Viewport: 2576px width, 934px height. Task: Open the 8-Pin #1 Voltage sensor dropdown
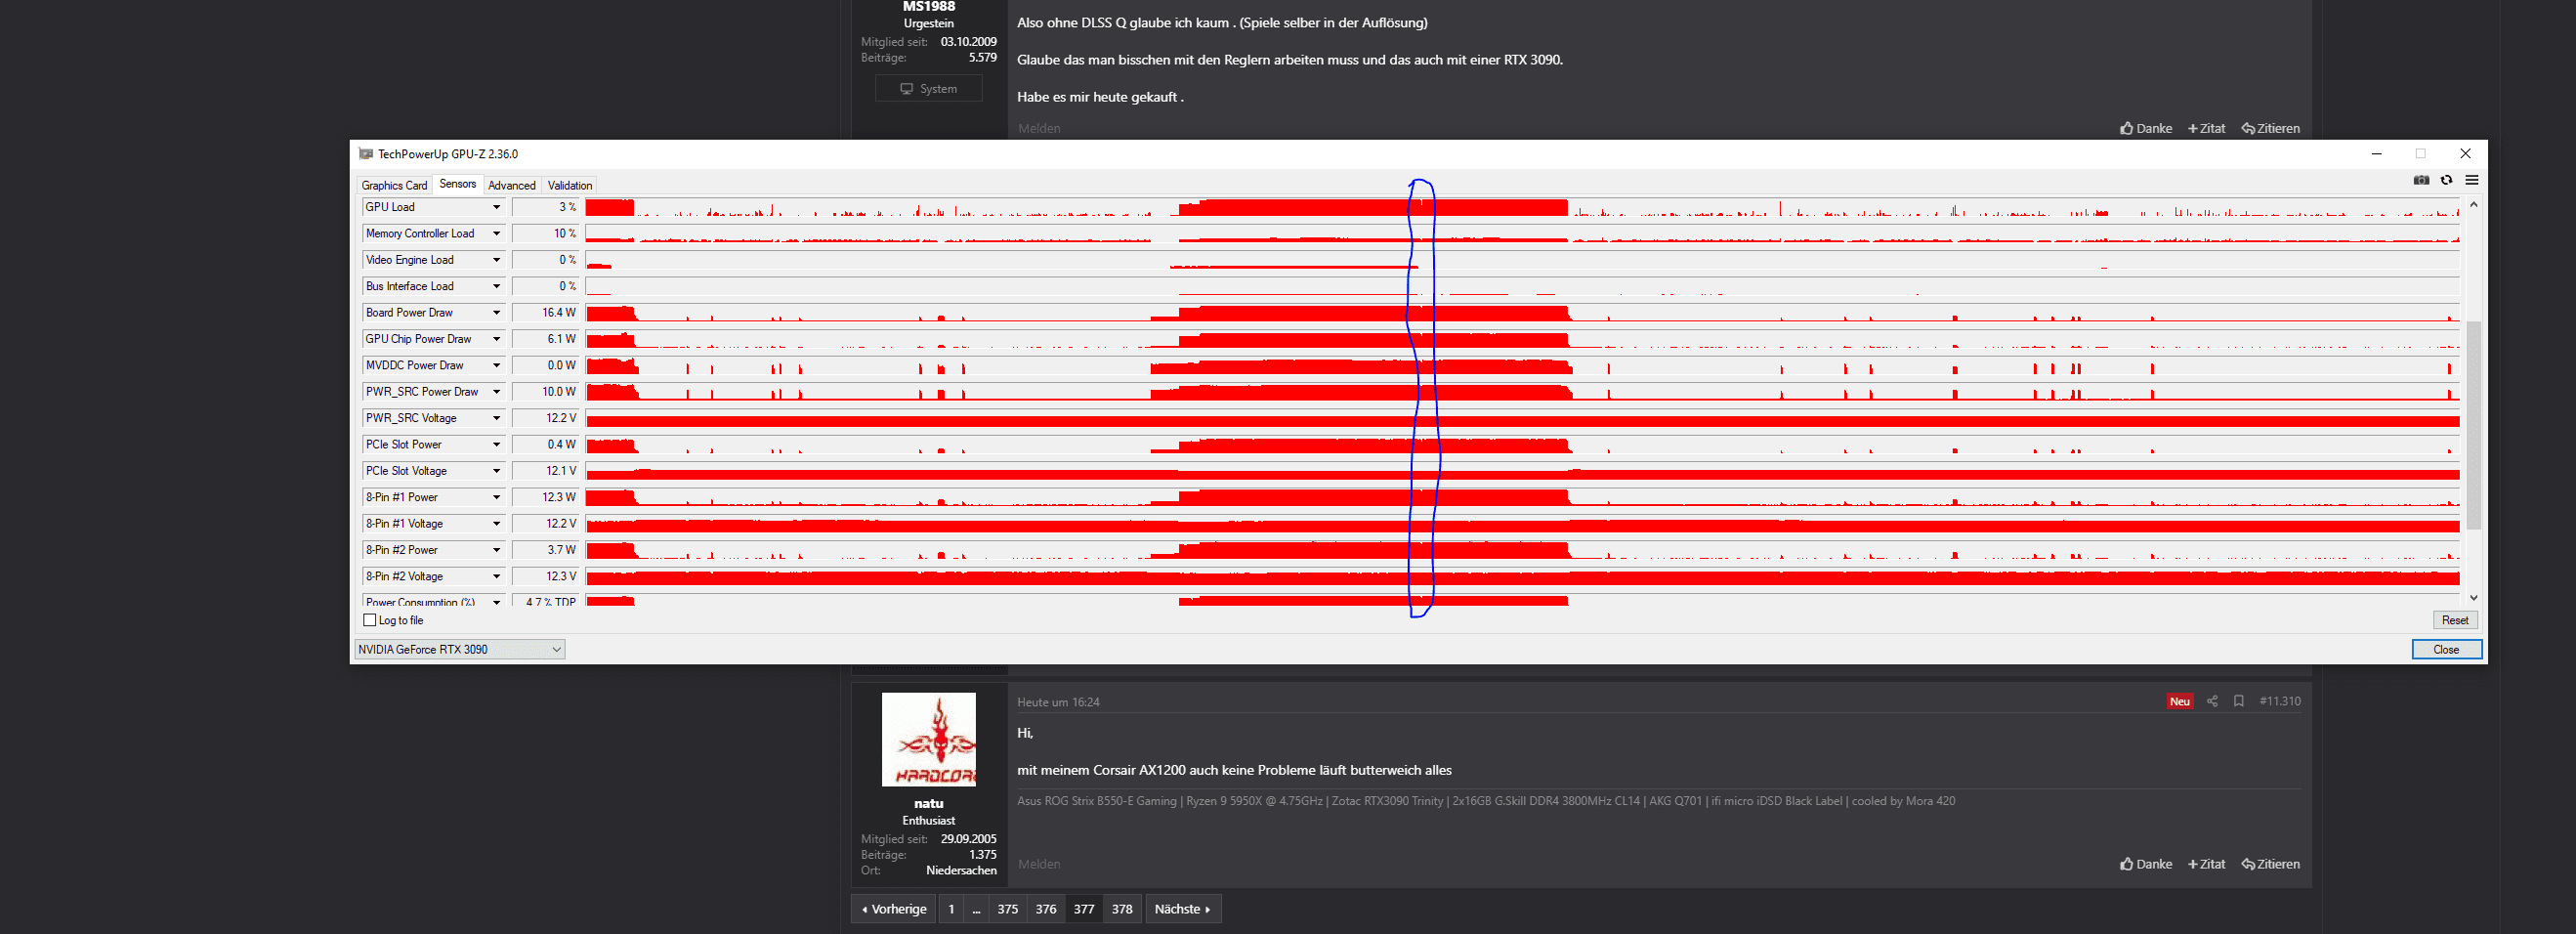496,524
